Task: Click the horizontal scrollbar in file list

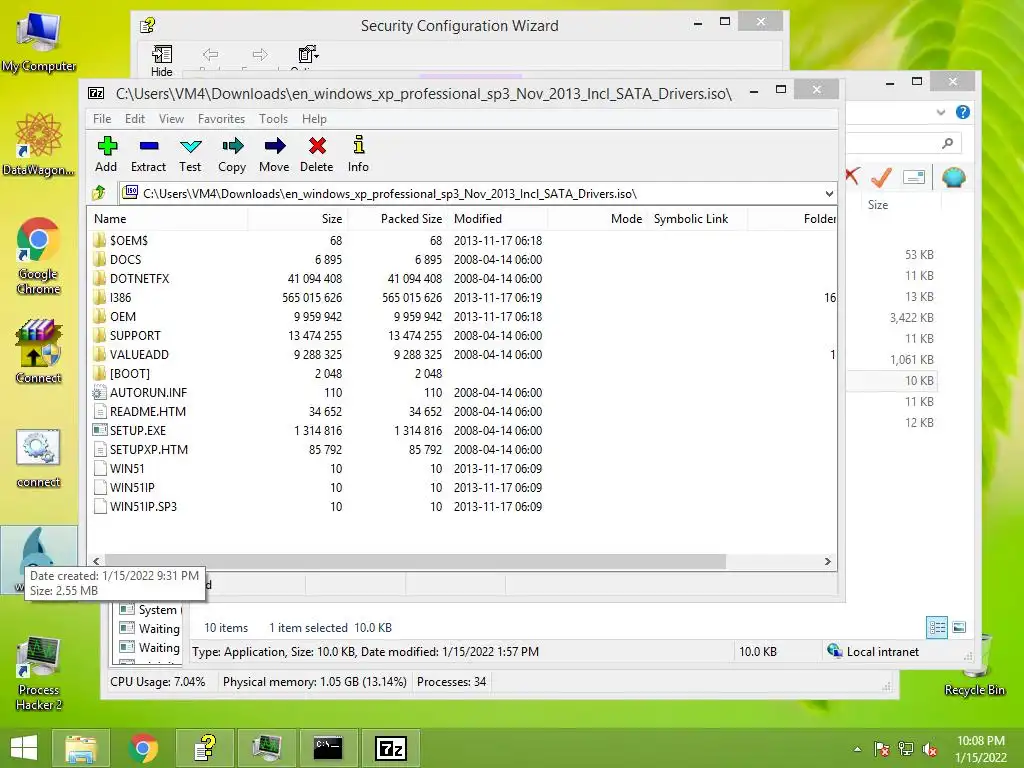Action: [x=415, y=561]
